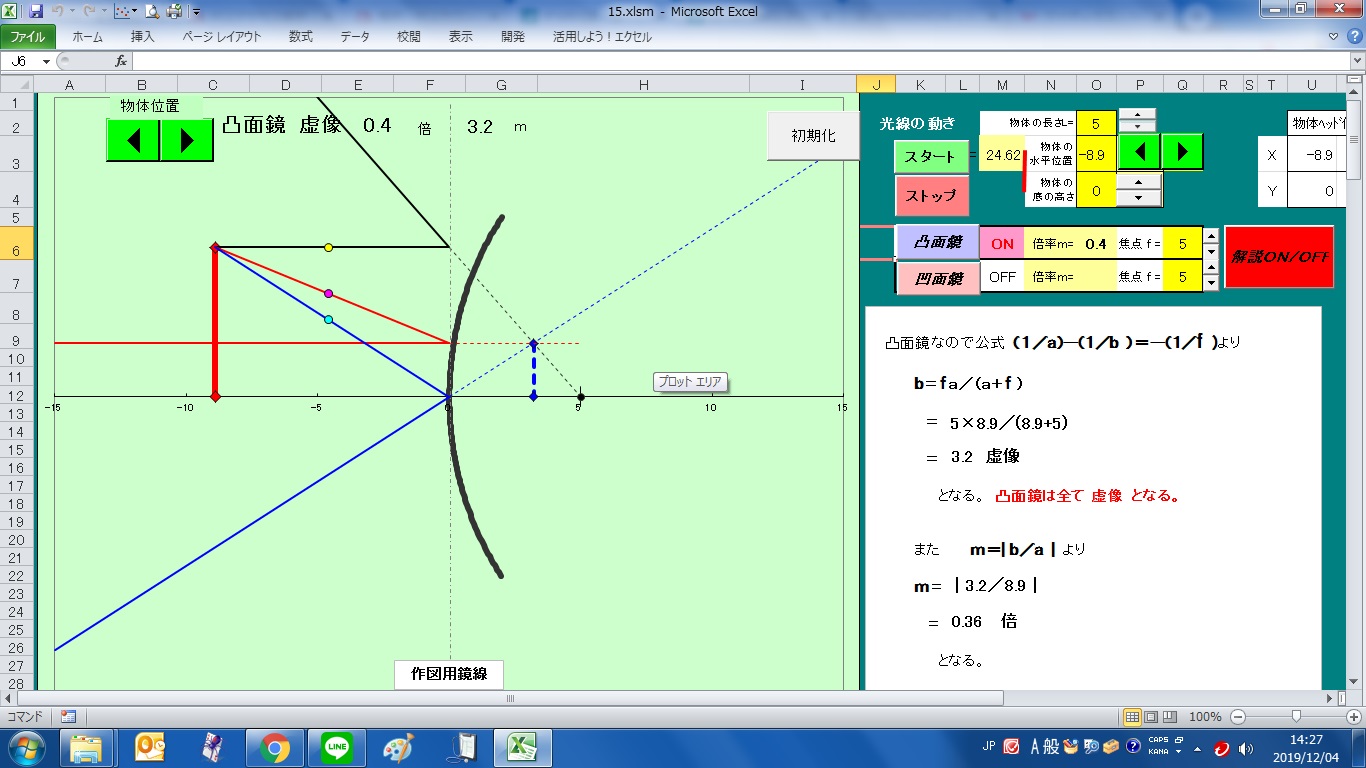Open the chart icon's dropdown arrow

[x=136, y=12]
